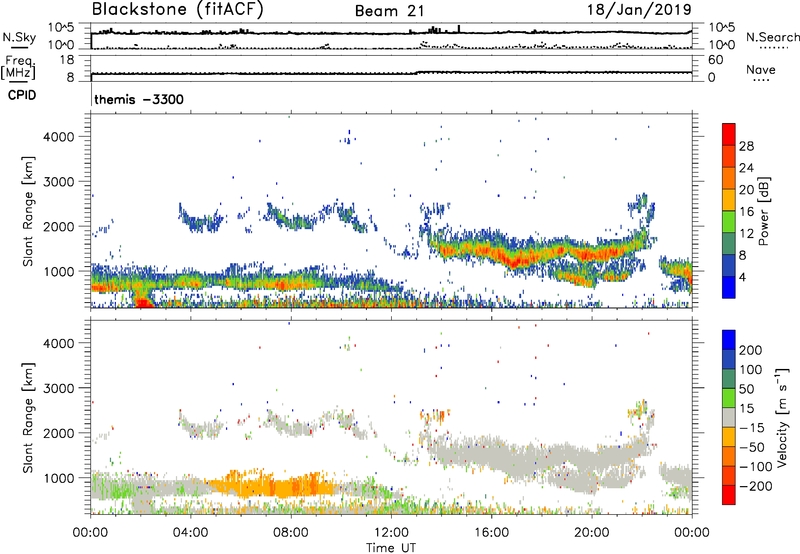Click the 08:00 time axis label
The height and width of the screenshot is (554, 800).
click(291, 533)
